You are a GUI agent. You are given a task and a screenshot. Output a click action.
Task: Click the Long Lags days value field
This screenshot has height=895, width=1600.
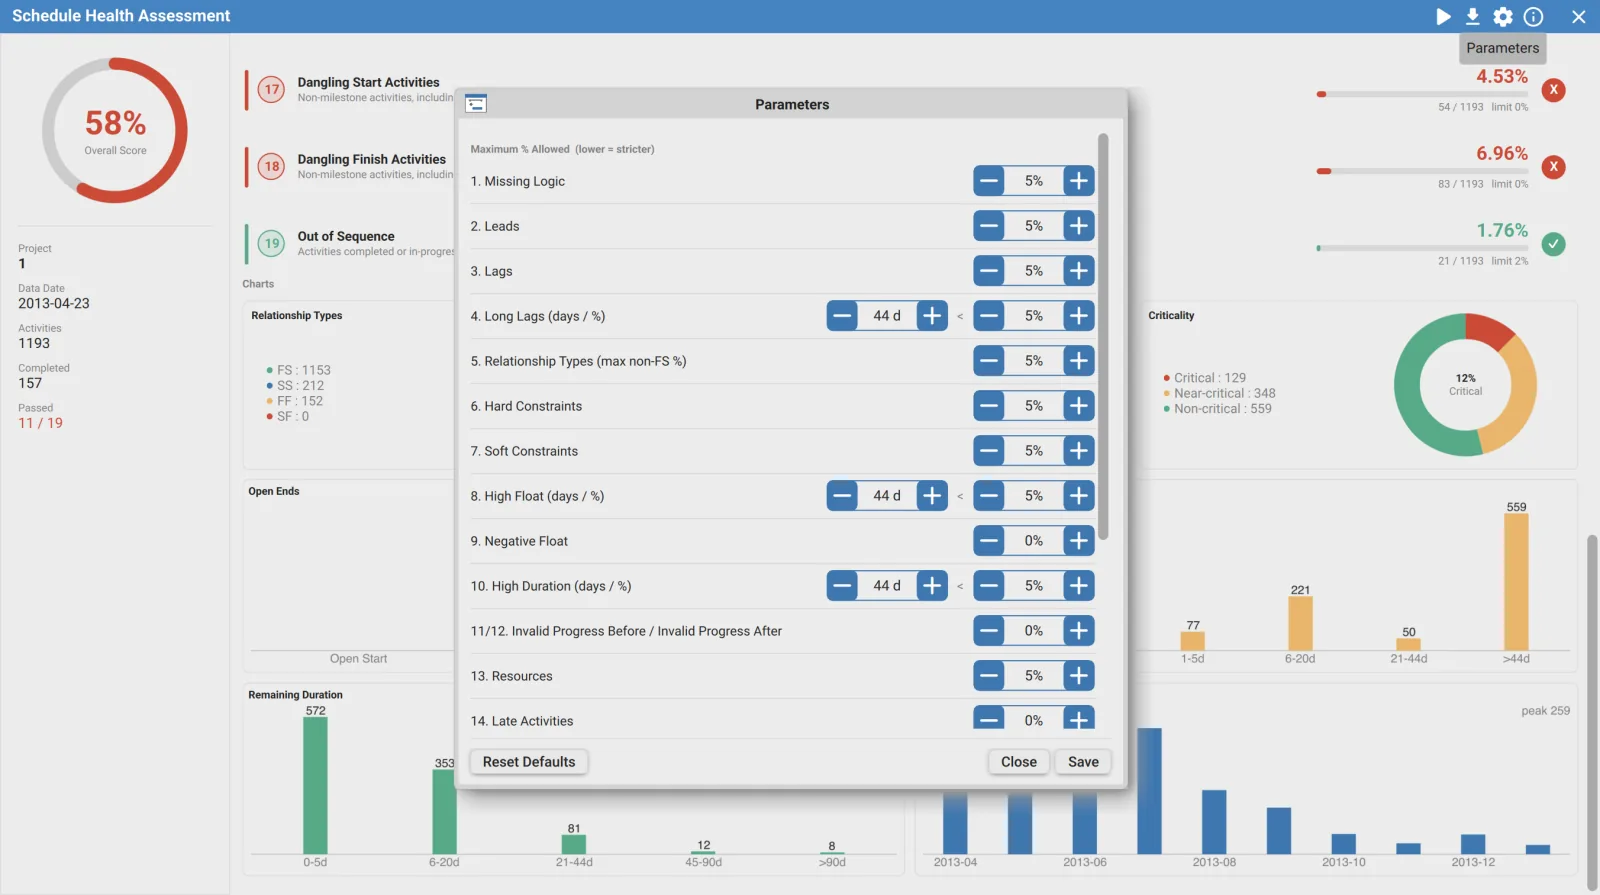point(887,316)
